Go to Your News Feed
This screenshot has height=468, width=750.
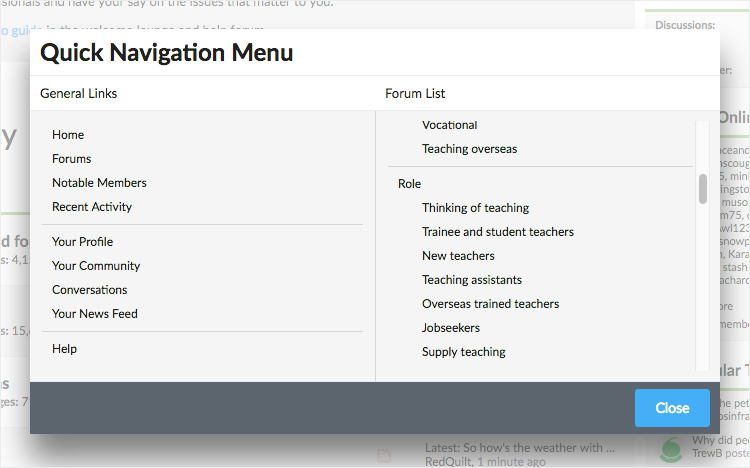(95, 314)
